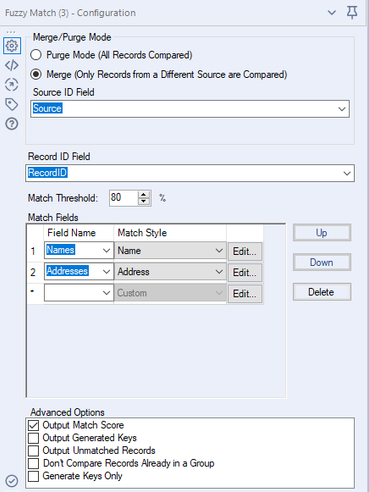369x492 pixels.
Task: Enable Generate Keys Only
Action: (x=33, y=476)
